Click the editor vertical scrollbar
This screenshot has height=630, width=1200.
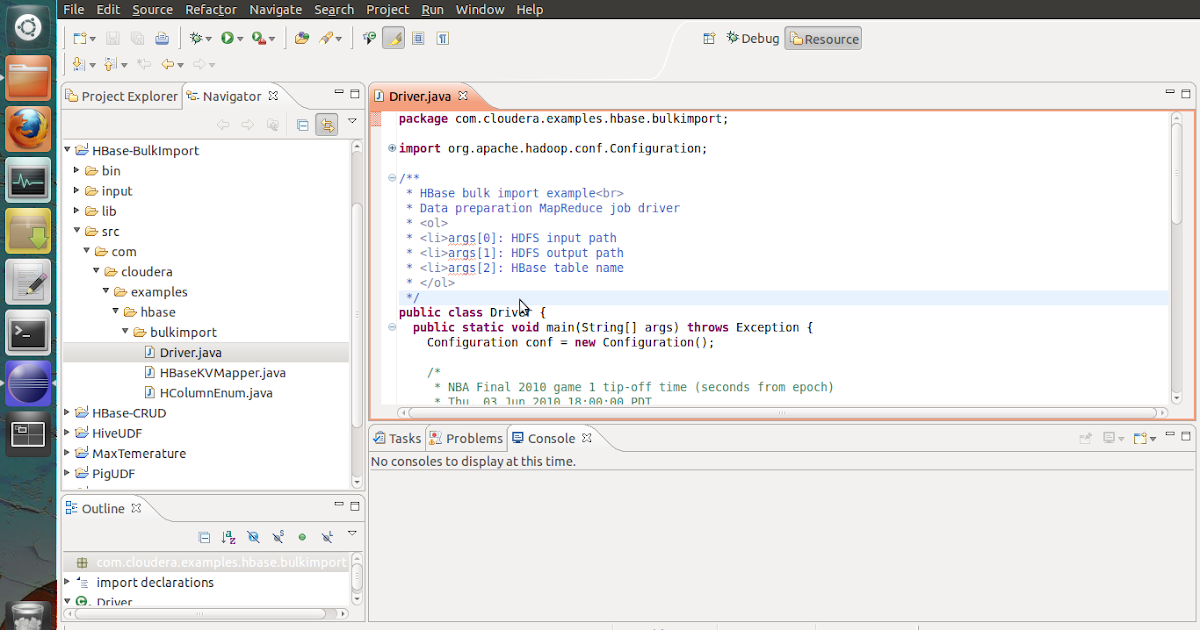tap(1177, 170)
